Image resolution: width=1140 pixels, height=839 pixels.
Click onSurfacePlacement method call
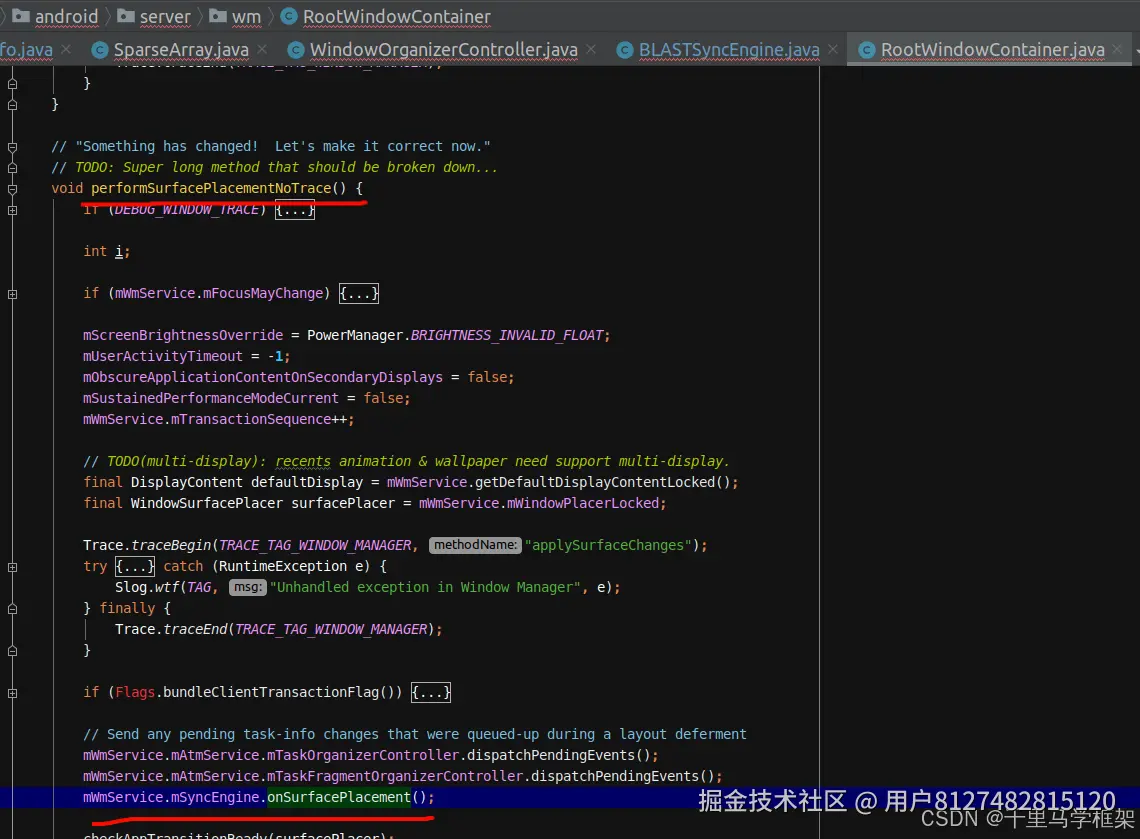click(339, 798)
